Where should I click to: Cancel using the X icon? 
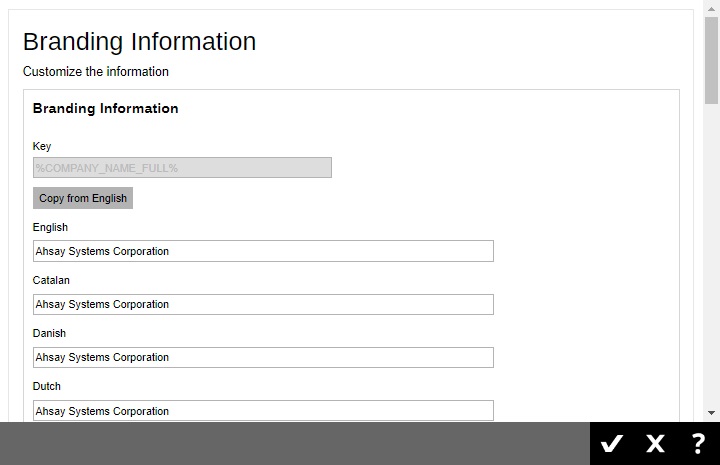(x=655, y=444)
